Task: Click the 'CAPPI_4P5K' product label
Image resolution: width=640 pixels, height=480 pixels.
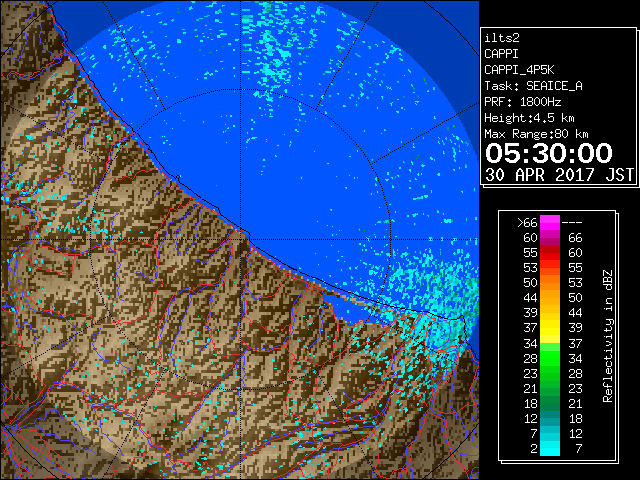Action: click(x=519, y=70)
